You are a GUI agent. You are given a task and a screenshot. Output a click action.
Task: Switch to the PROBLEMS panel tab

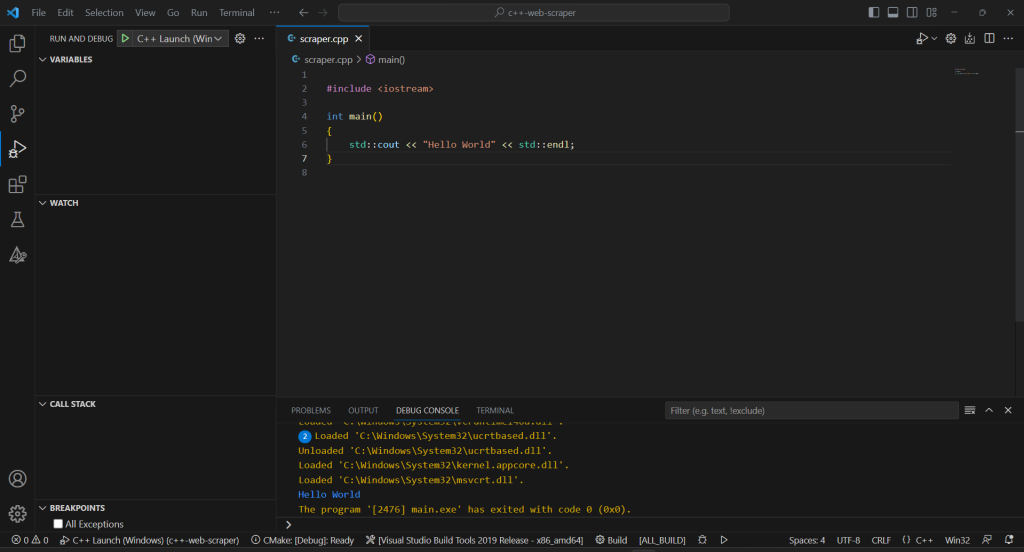pos(310,410)
